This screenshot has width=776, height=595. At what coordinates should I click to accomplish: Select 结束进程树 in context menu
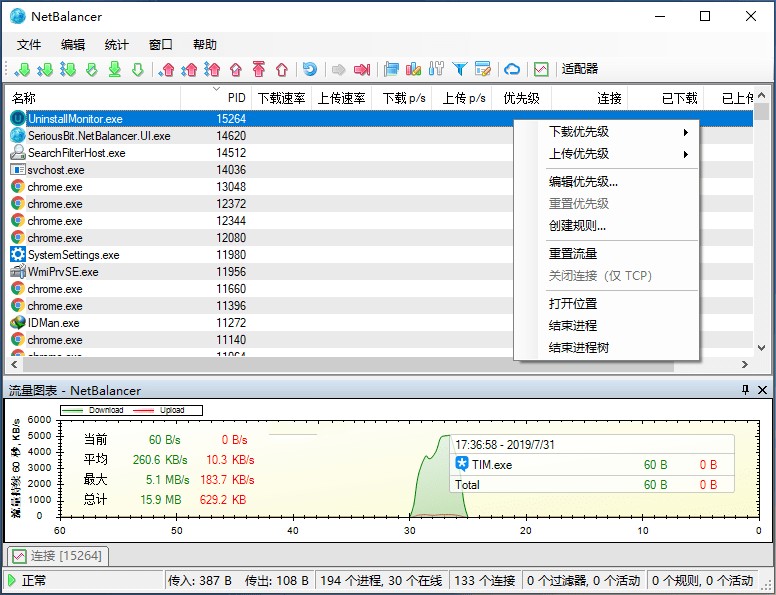click(x=607, y=347)
